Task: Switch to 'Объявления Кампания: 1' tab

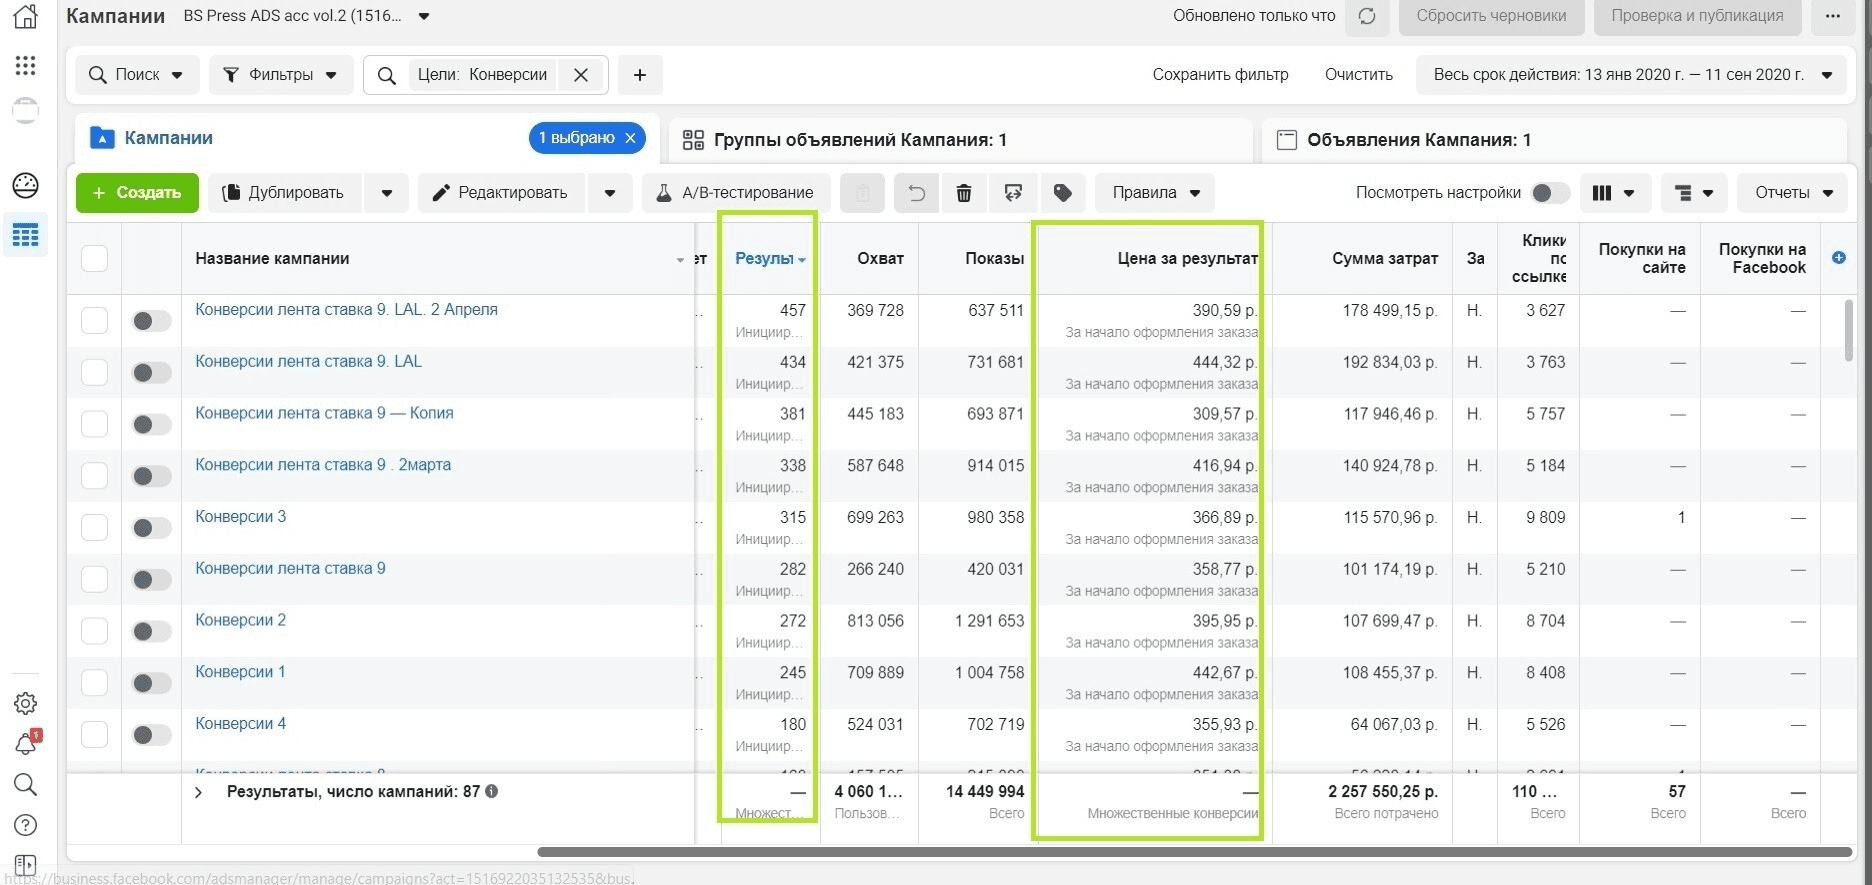Action: point(1419,140)
